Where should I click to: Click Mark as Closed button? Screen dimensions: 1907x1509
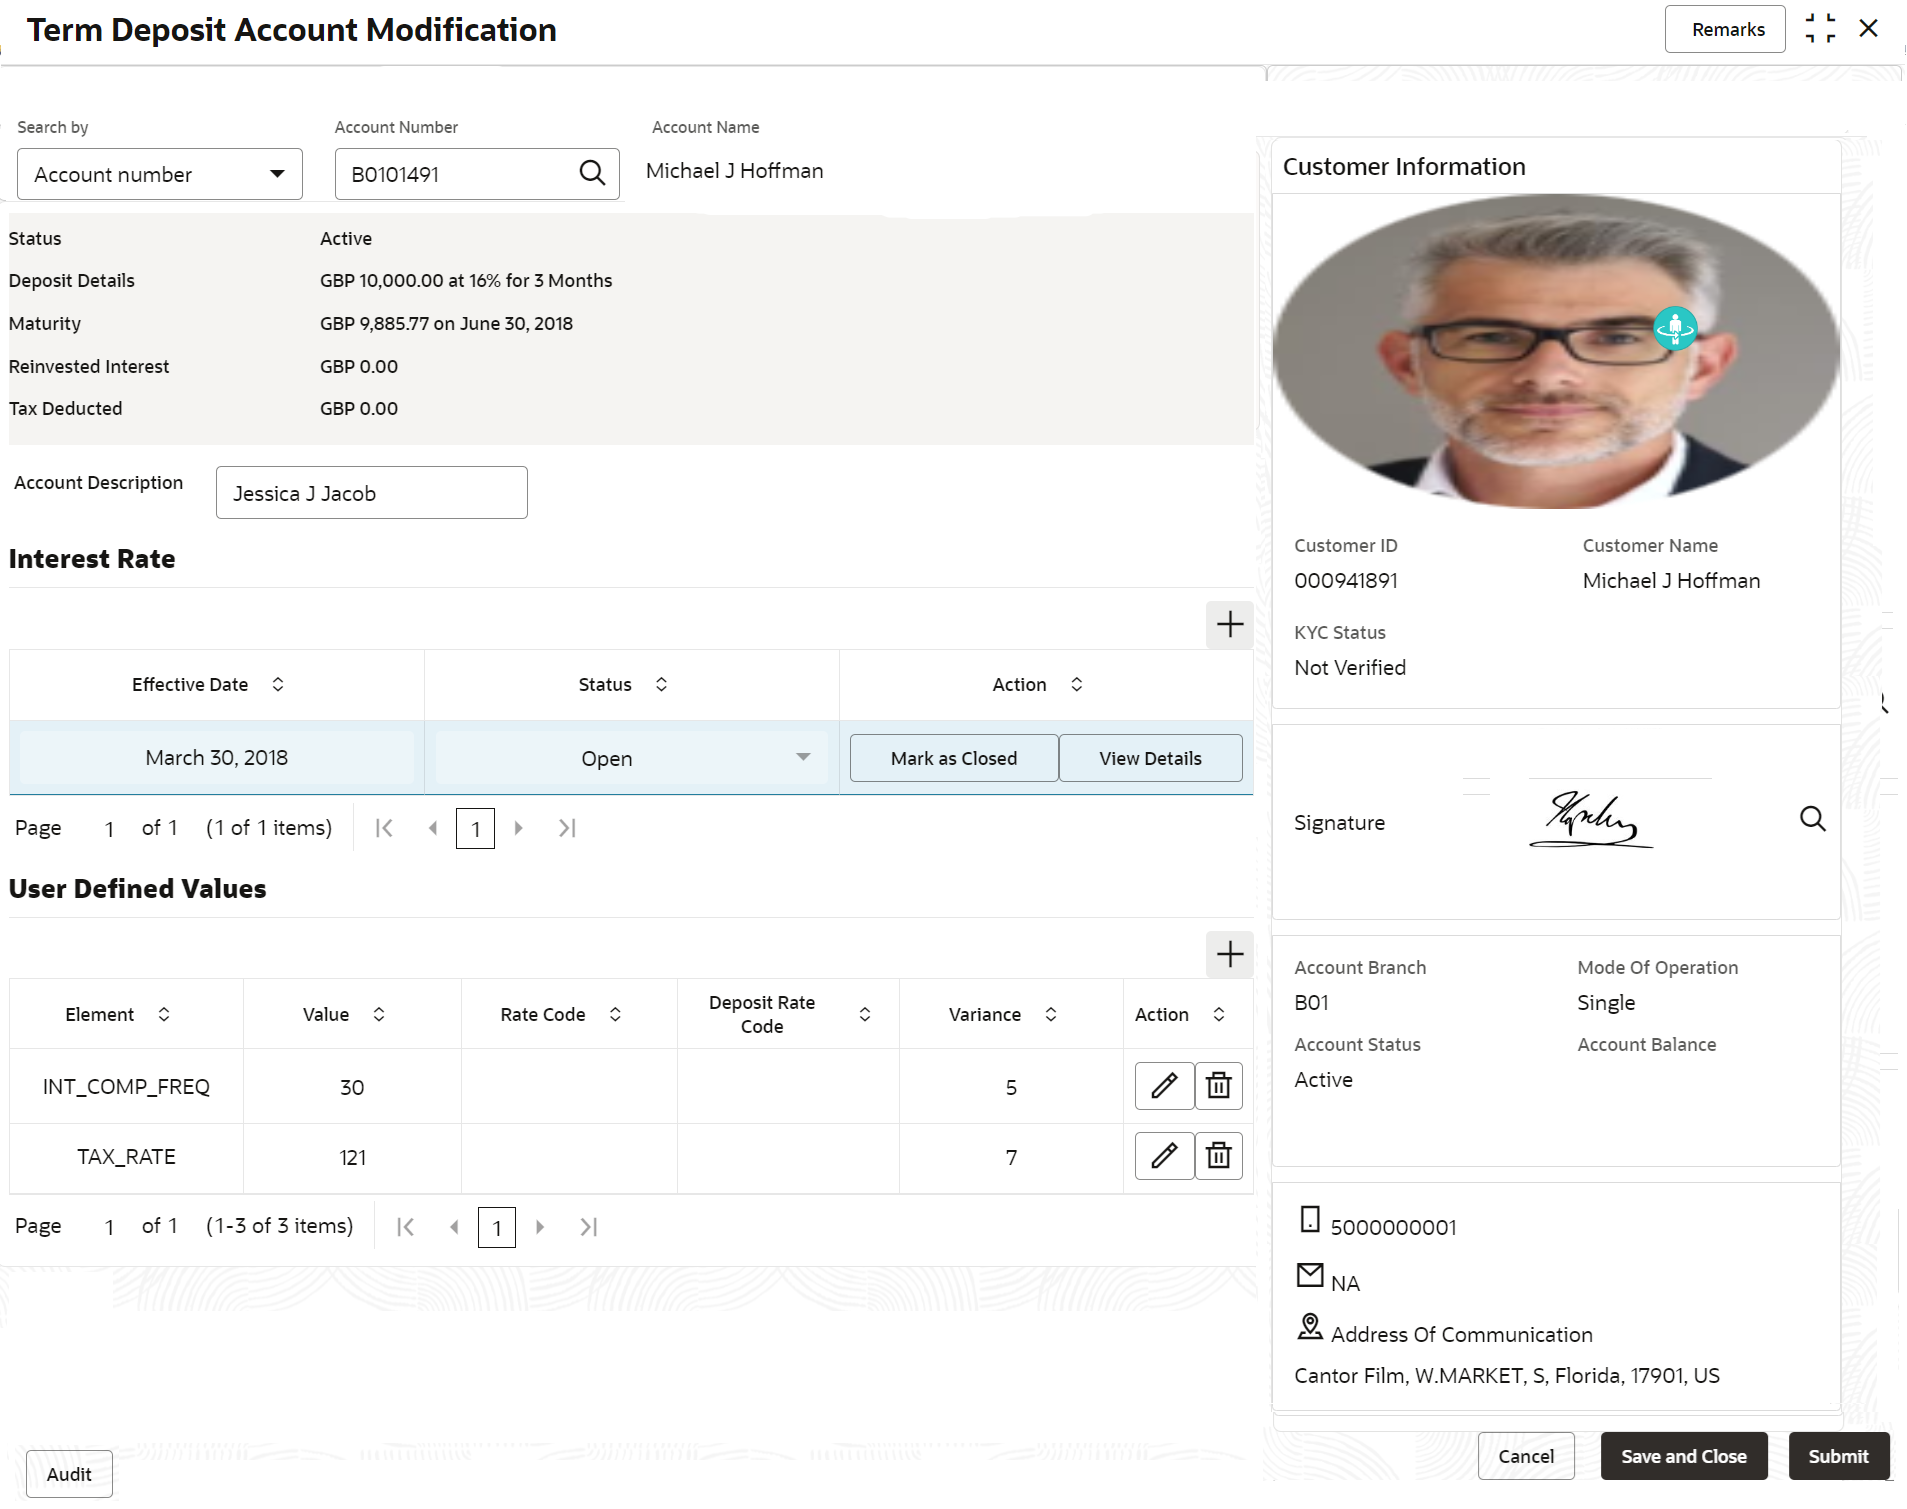(x=954, y=758)
